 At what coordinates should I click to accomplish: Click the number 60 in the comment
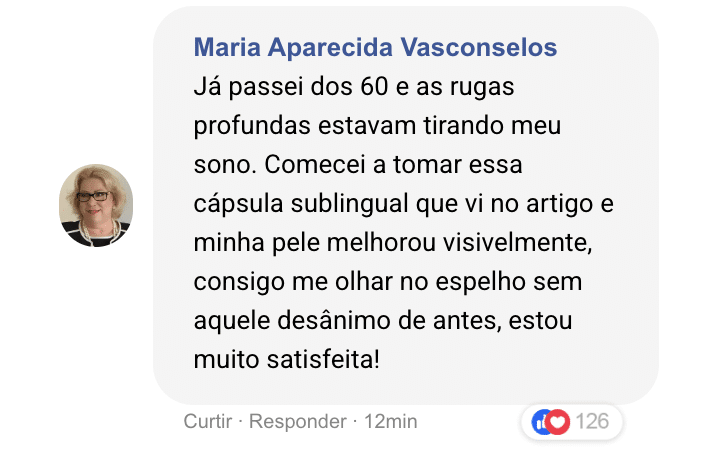(373, 87)
